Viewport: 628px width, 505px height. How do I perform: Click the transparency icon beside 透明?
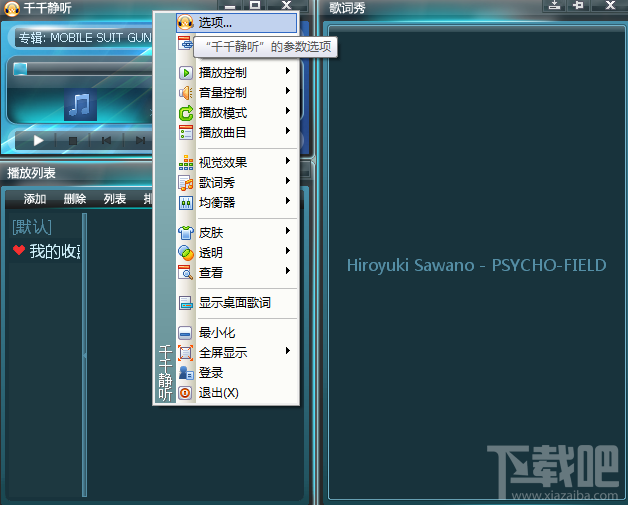pyautogui.click(x=185, y=253)
